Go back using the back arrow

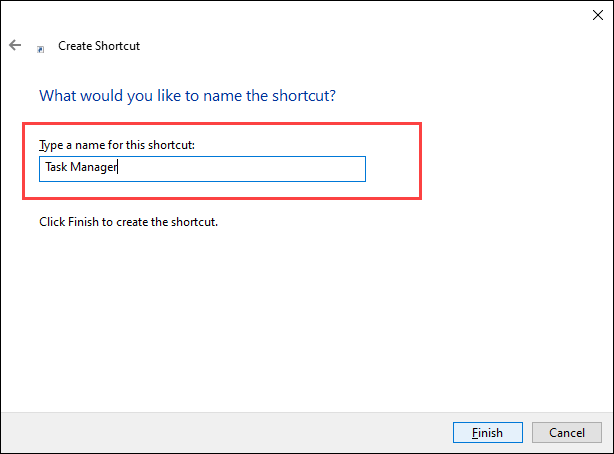tap(15, 46)
